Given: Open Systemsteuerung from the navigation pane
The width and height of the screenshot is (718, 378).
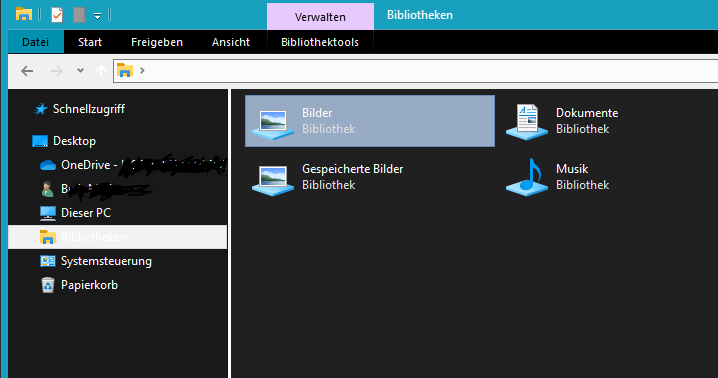Looking at the screenshot, I should click(106, 261).
